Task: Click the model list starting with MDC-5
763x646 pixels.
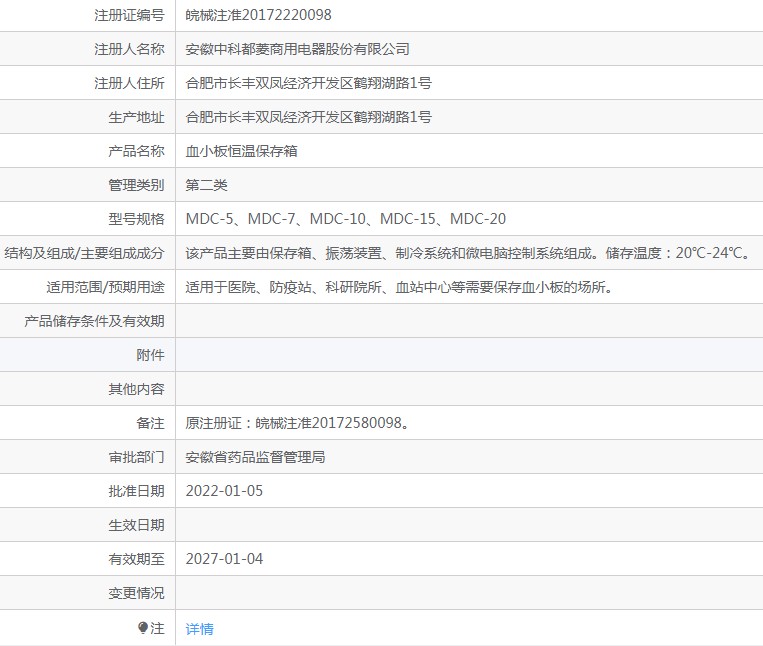Action: (346, 219)
